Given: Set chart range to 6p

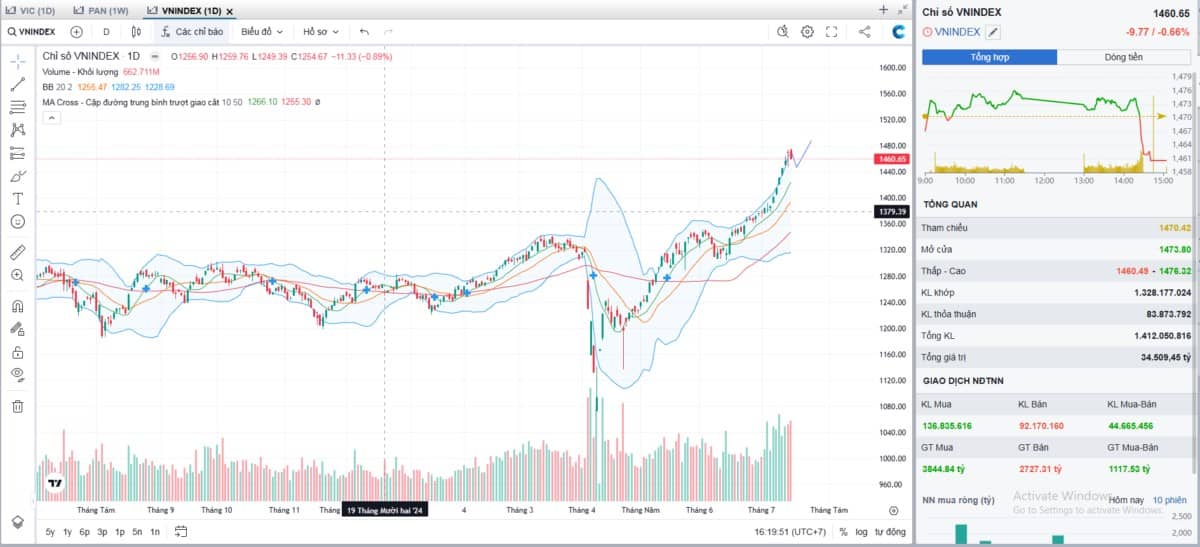Looking at the screenshot, I should [85, 532].
